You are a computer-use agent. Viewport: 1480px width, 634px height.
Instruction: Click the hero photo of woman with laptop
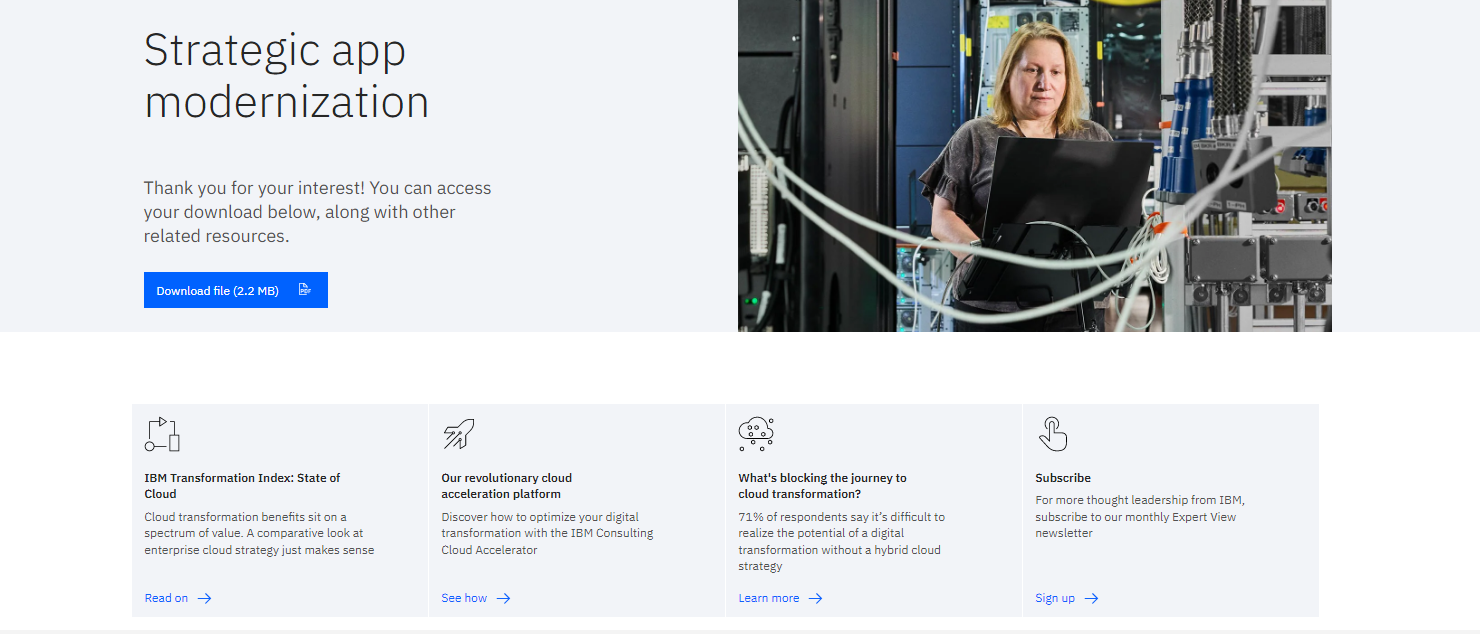[x=1034, y=165]
